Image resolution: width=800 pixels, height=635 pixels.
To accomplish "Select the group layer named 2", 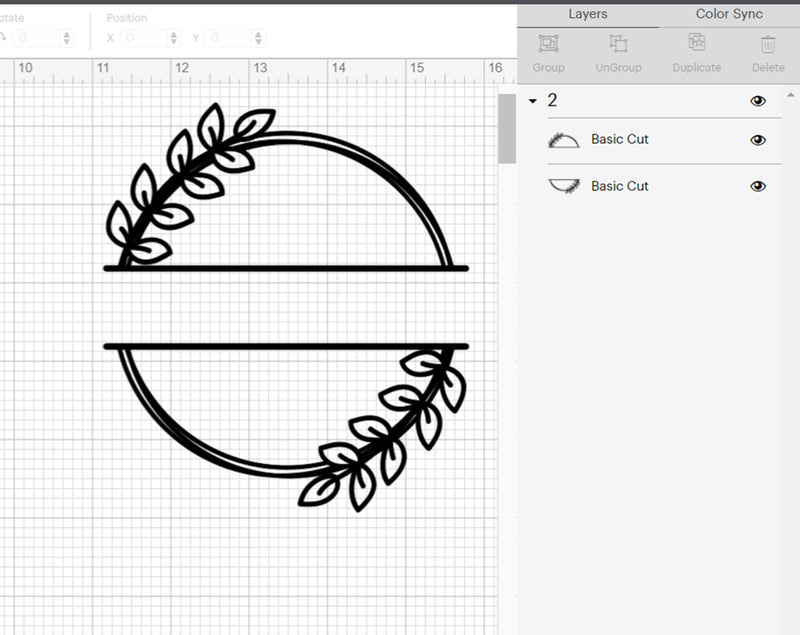I will click(x=552, y=100).
